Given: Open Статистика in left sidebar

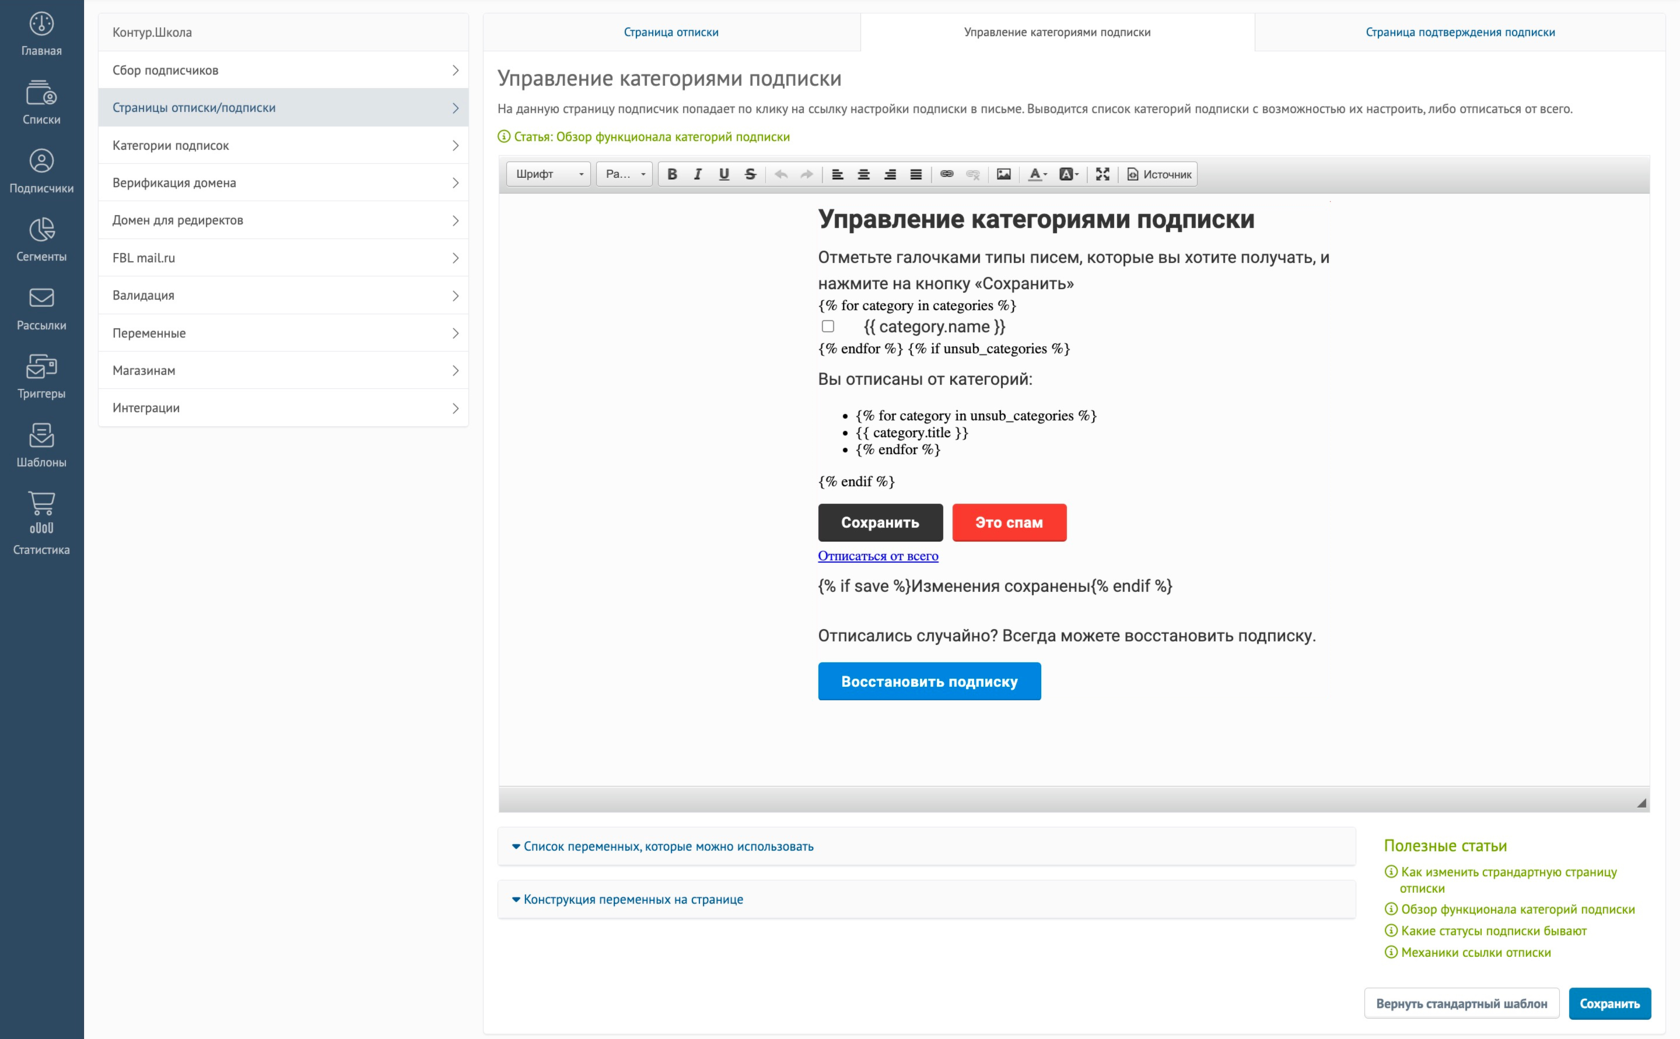Looking at the screenshot, I should [x=41, y=523].
